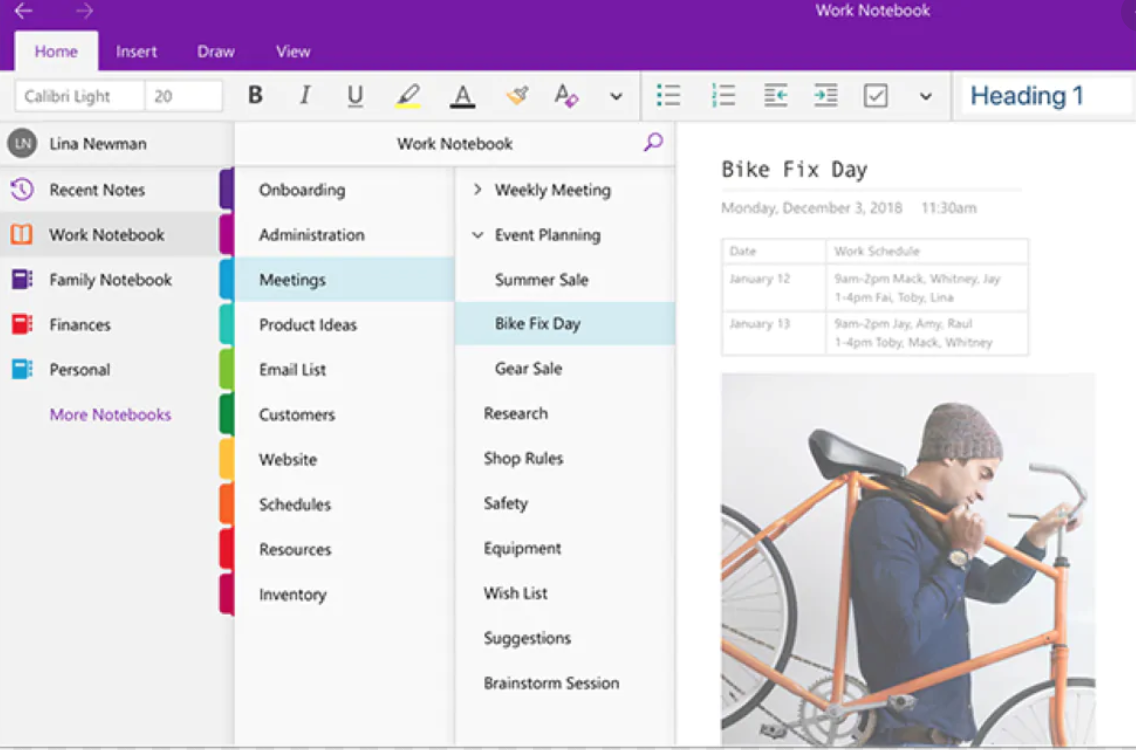Open the View ribbon tab
Image resolution: width=1136 pixels, height=750 pixels.
tap(293, 51)
